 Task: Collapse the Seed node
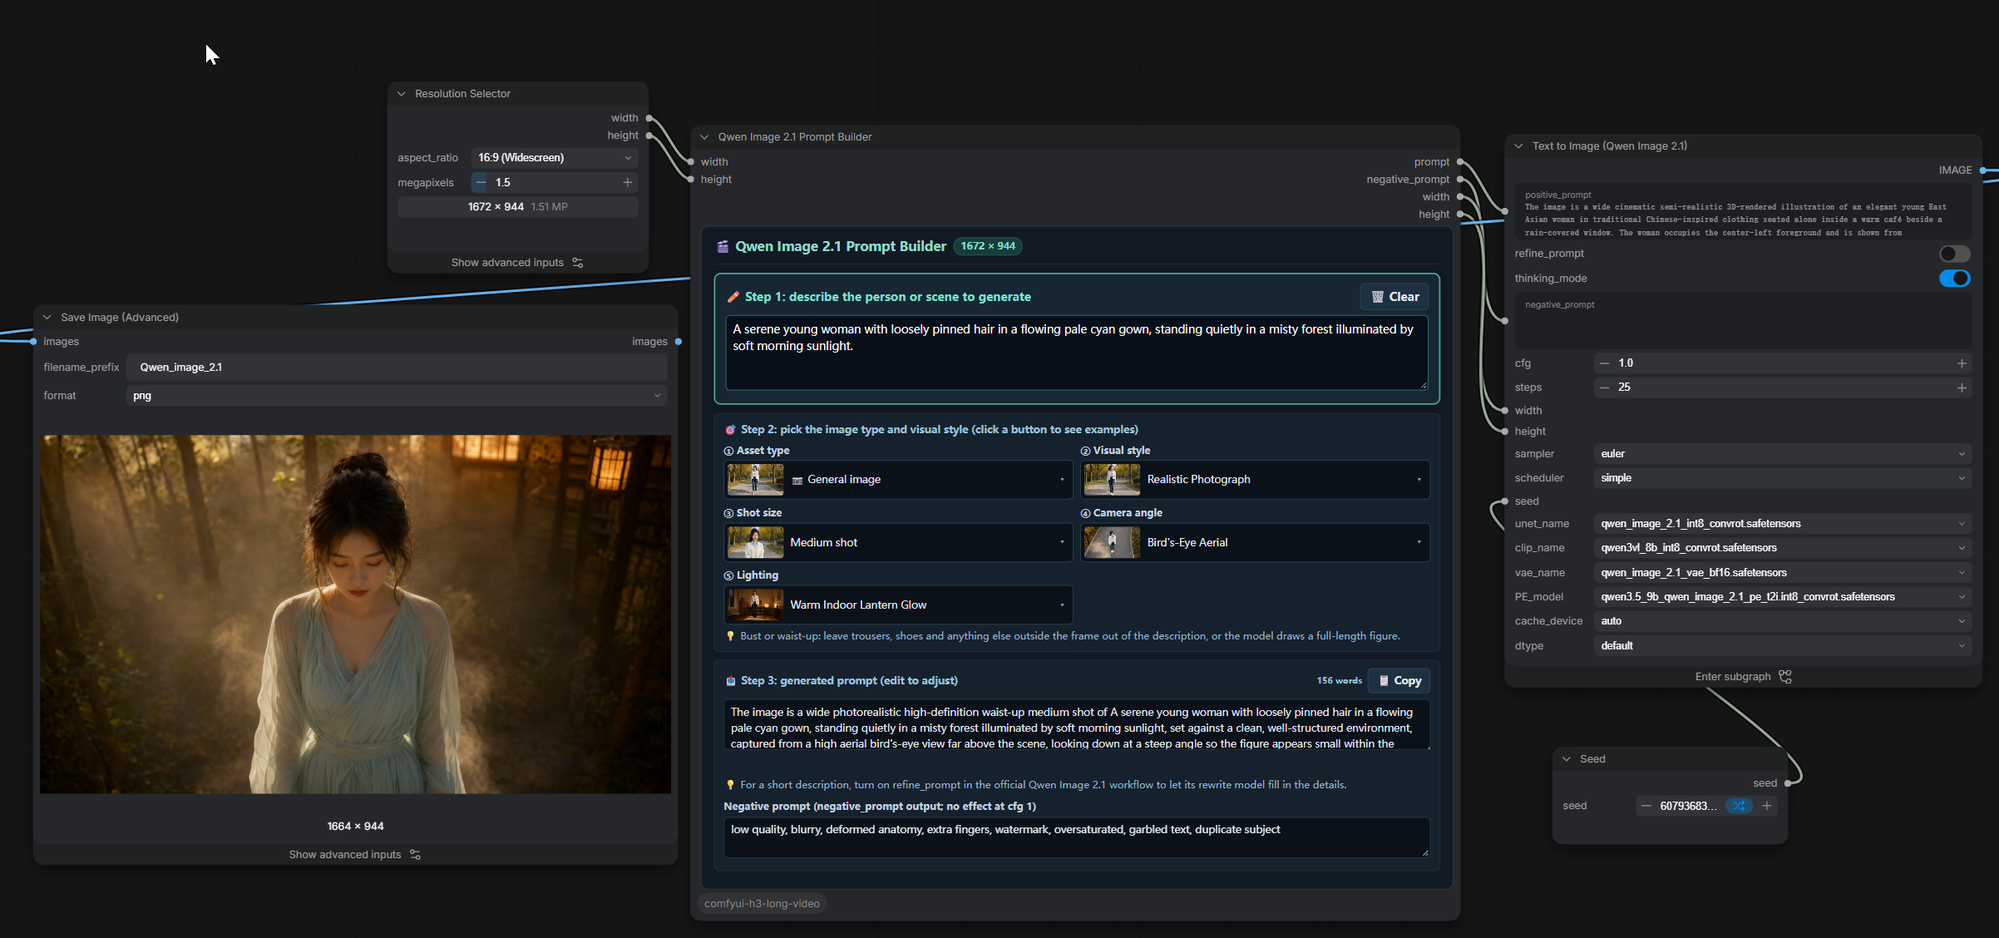[x=1567, y=759]
